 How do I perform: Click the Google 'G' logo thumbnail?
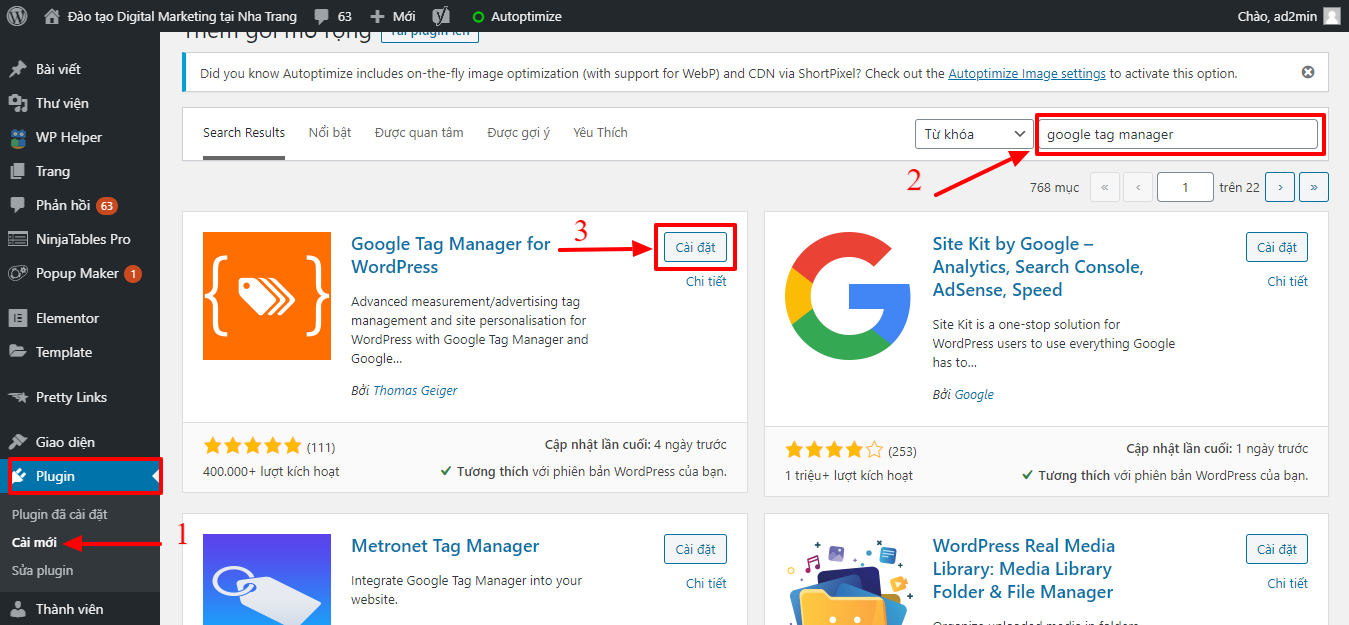(848, 296)
